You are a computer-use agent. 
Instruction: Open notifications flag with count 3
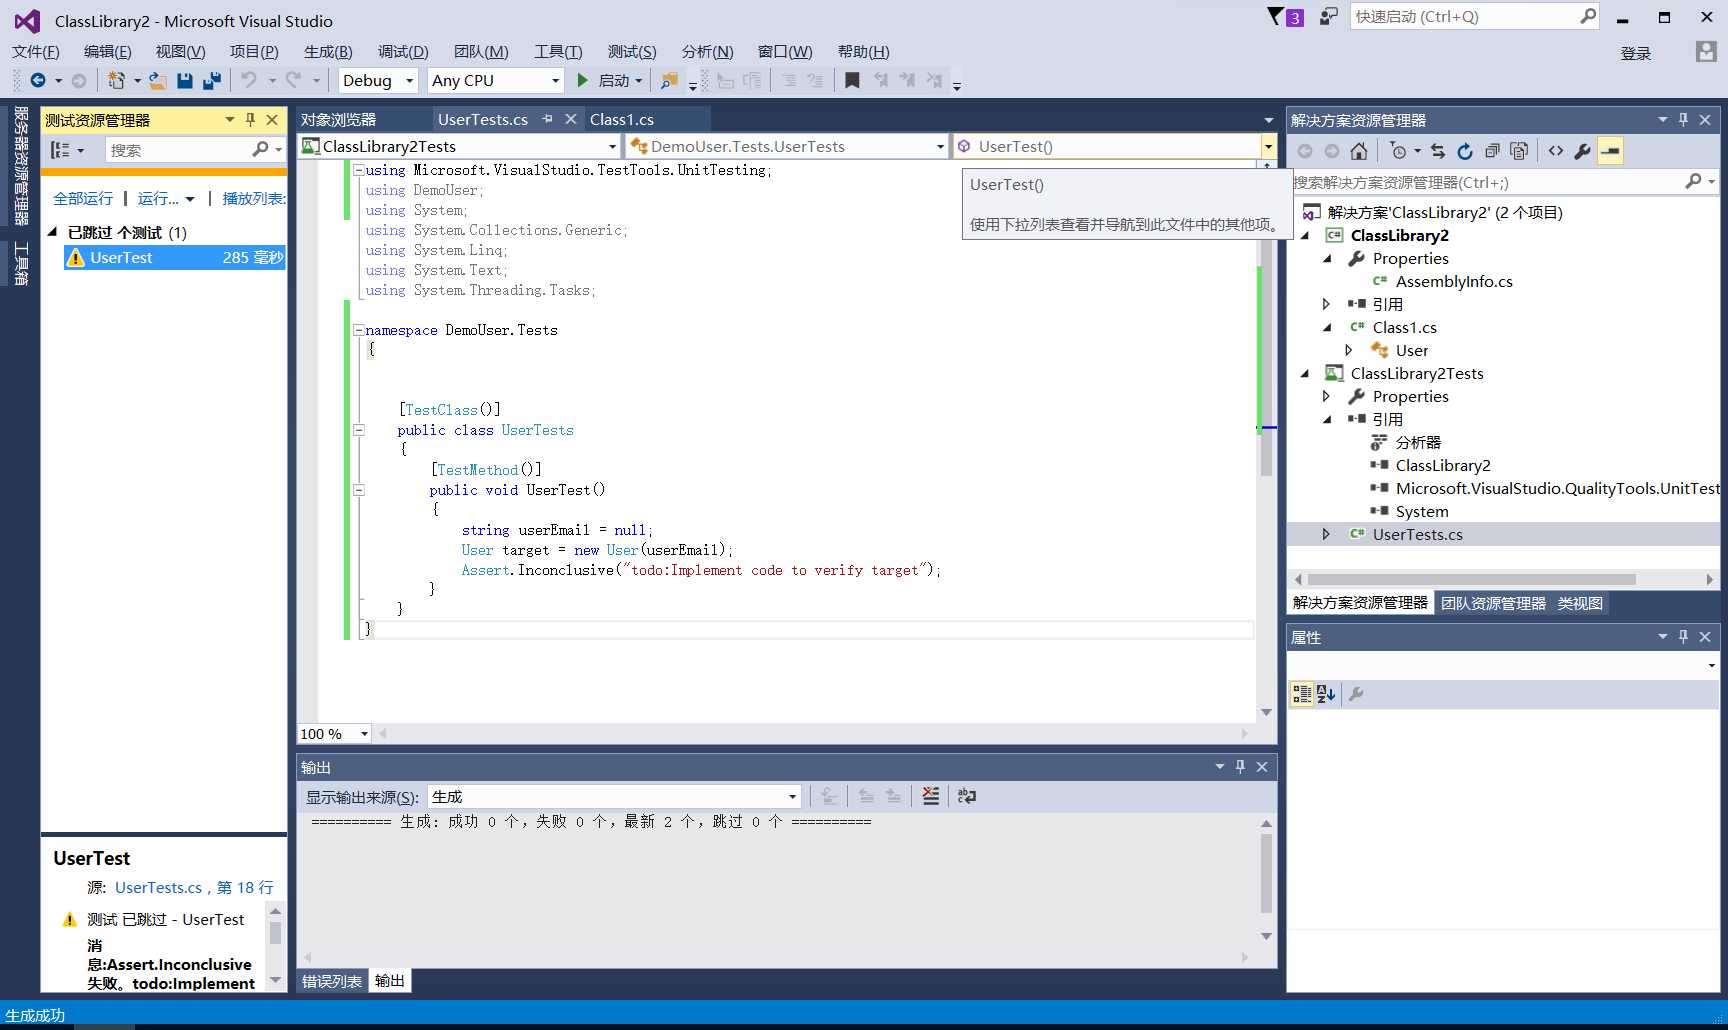[x=1285, y=16]
